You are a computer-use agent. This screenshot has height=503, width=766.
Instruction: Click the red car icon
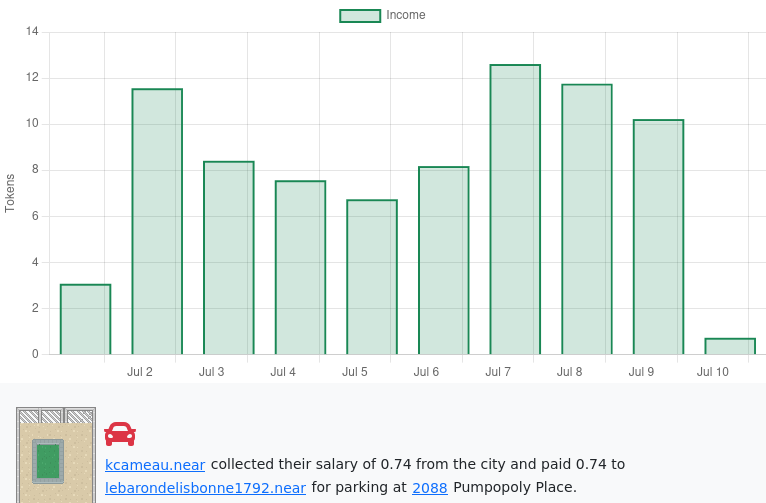tap(120, 434)
